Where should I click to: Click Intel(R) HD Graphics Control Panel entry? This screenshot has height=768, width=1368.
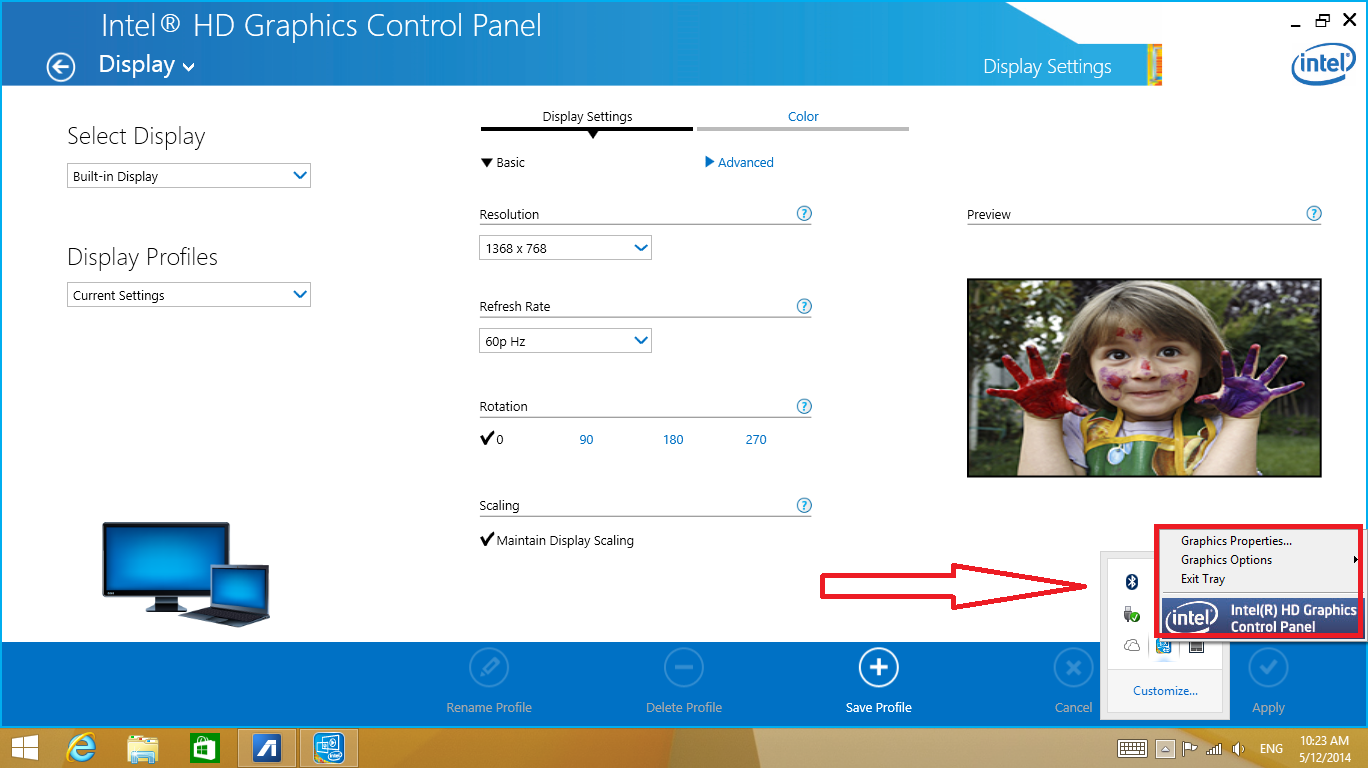[x=1262, y=618]
